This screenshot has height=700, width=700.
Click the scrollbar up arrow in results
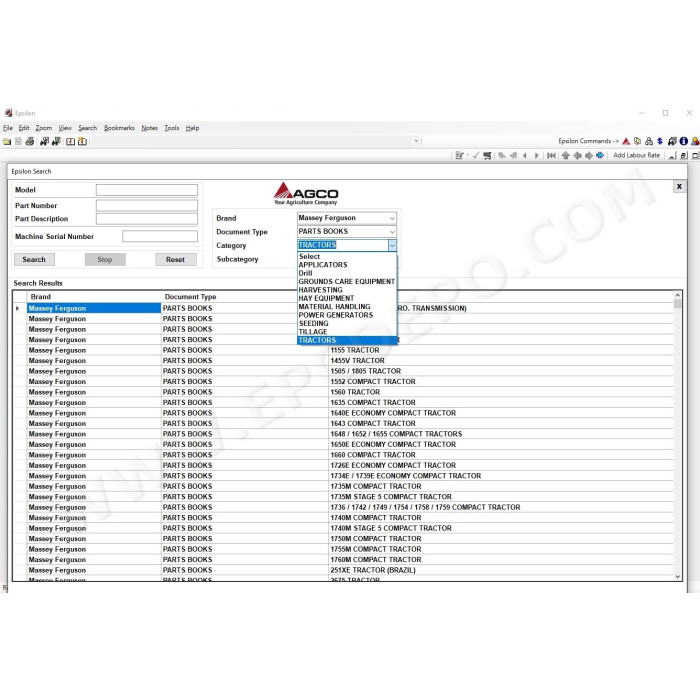click(x=677, y=295)
